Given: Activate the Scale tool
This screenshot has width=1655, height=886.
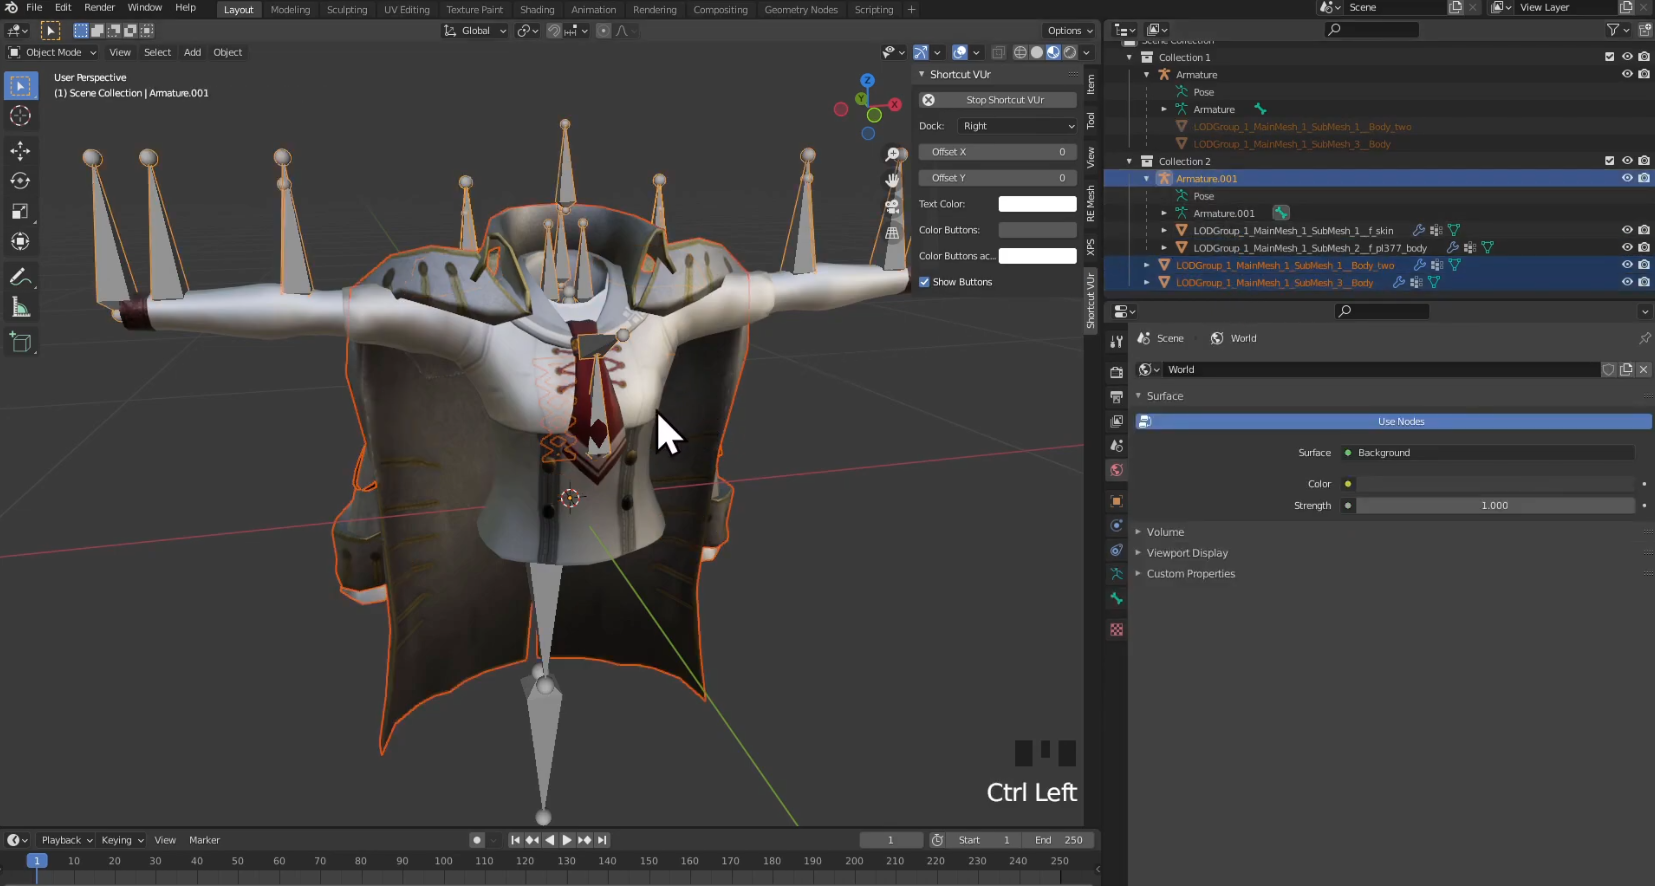Looking at the screenshot, I should pyautogui.click(x=20, y=211).
